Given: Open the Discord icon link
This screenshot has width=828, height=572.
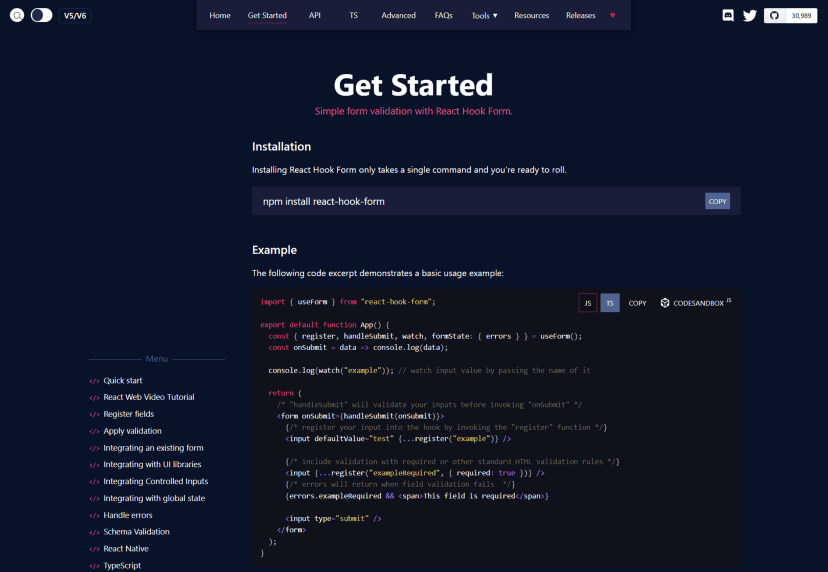Looking at the screenshot, I should click(x=728, y=15).
